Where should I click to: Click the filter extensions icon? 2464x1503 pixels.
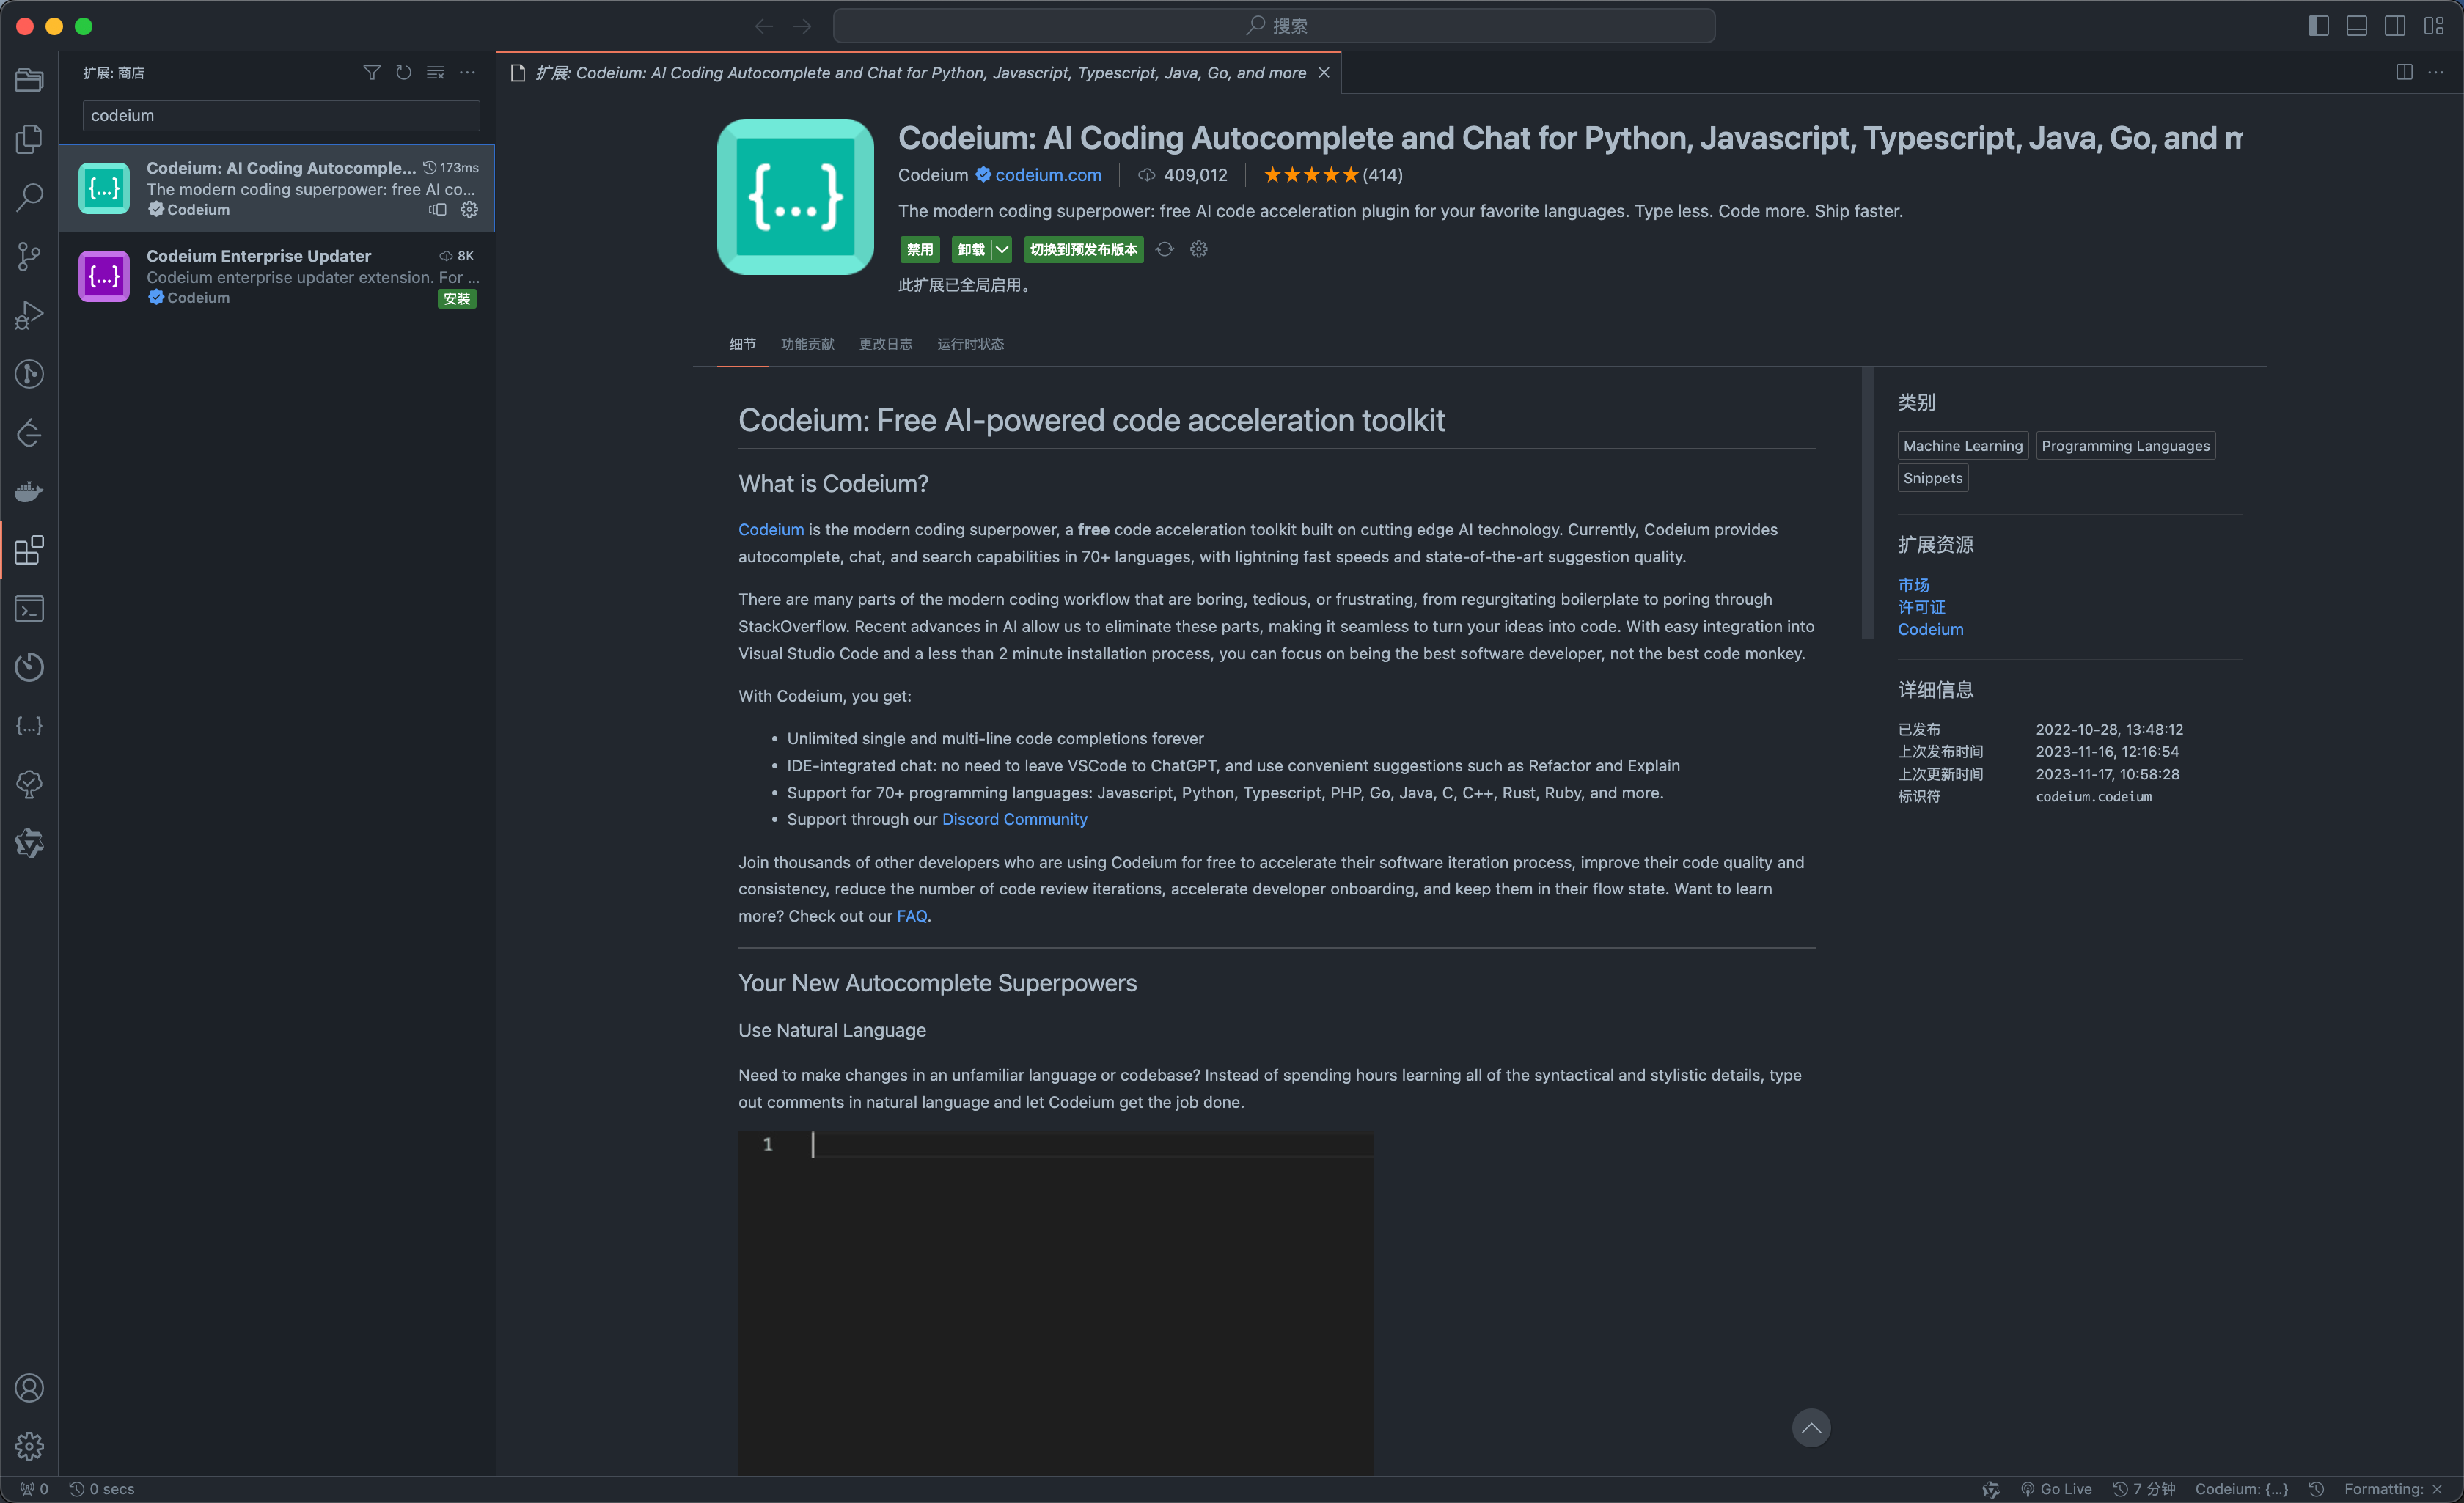click(371, 73)
